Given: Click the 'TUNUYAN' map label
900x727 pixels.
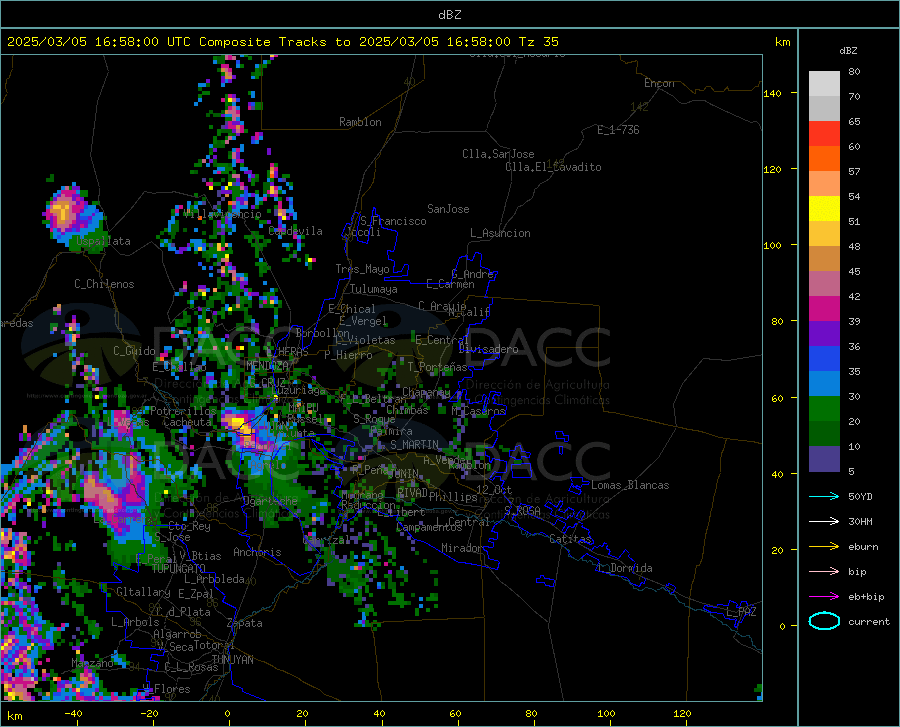Looking at the screenshot, I should 232,660.
